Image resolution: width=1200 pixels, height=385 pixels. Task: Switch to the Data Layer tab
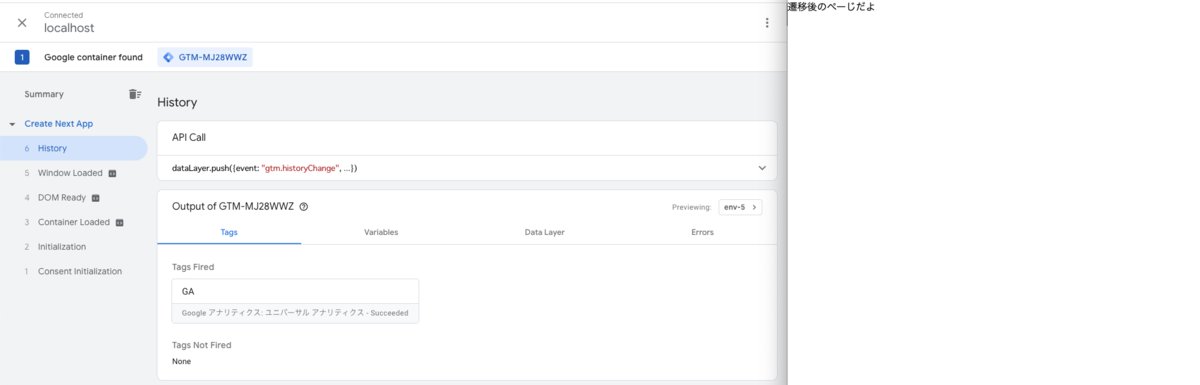[x=544, y=232]
